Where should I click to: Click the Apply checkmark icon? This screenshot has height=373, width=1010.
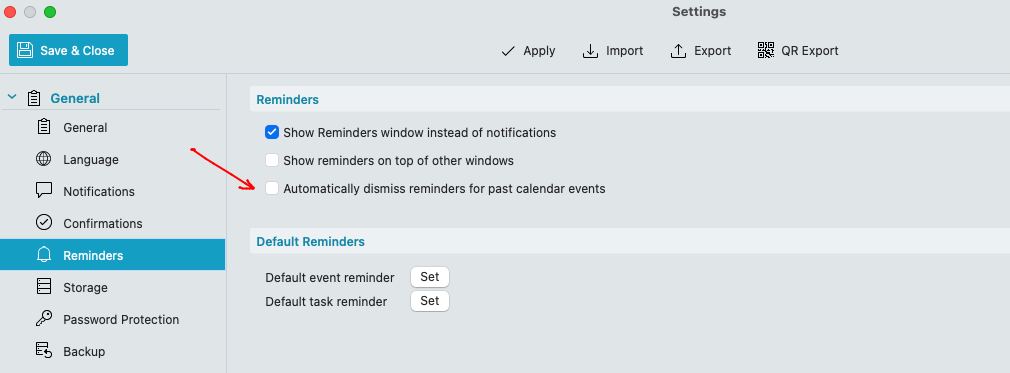click(x=508, y=51)
